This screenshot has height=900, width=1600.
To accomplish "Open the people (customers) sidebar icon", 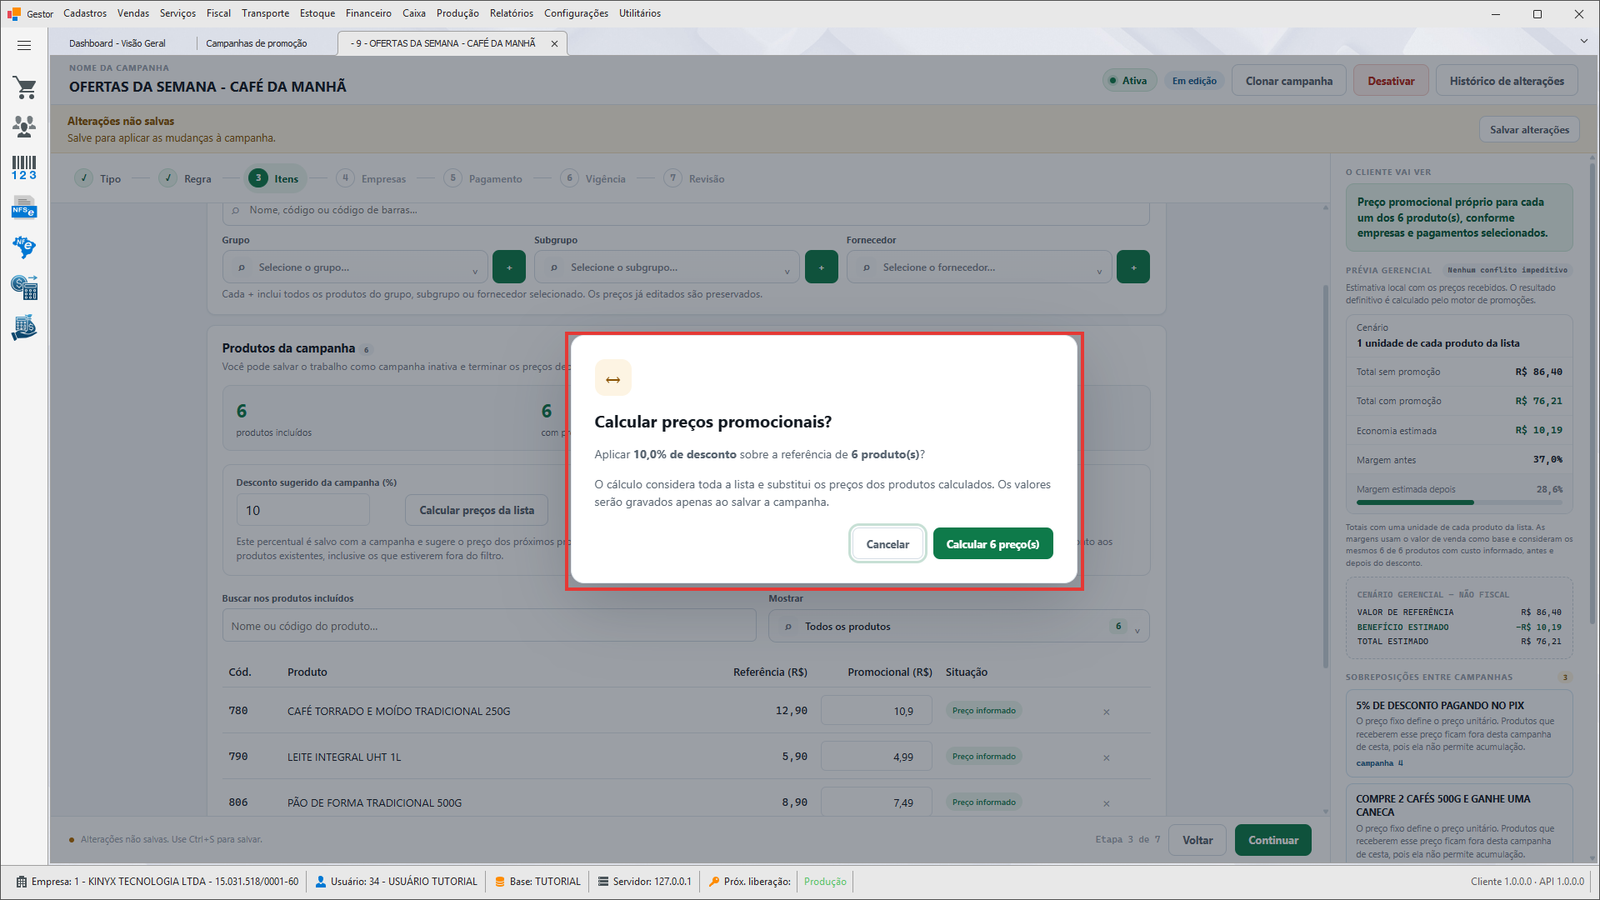I will pos(24,127).
